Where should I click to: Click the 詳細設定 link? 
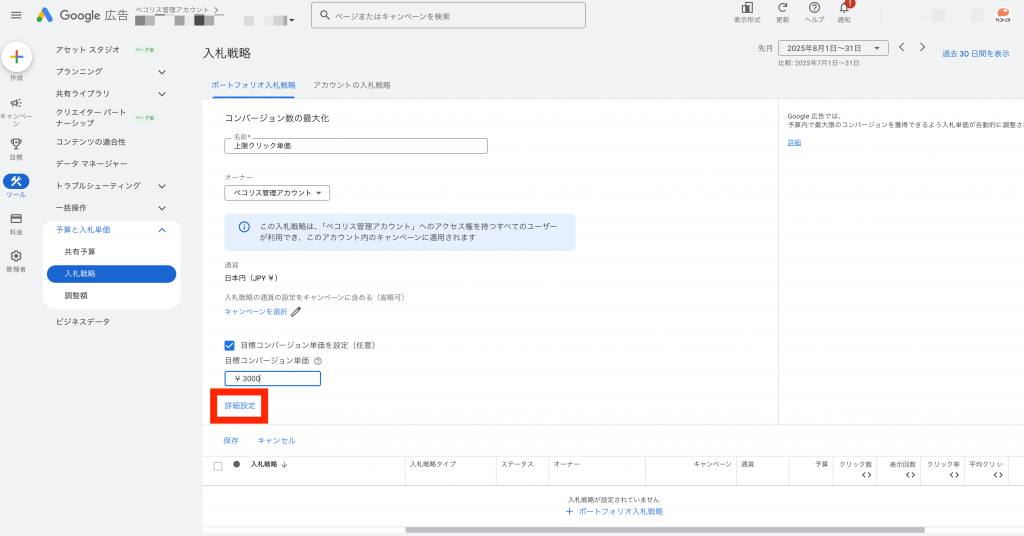pos(240,406)
